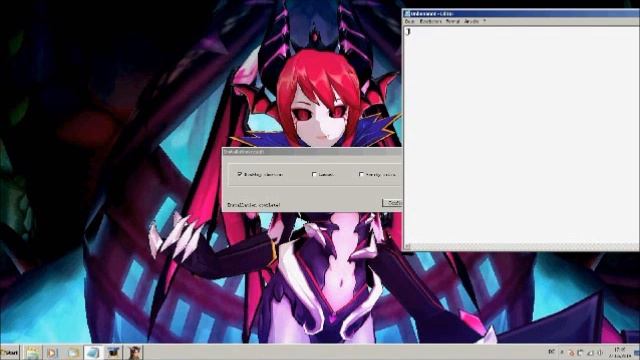
Task: Open the ? help menu in Editor
Action: [x=484, y=21]
